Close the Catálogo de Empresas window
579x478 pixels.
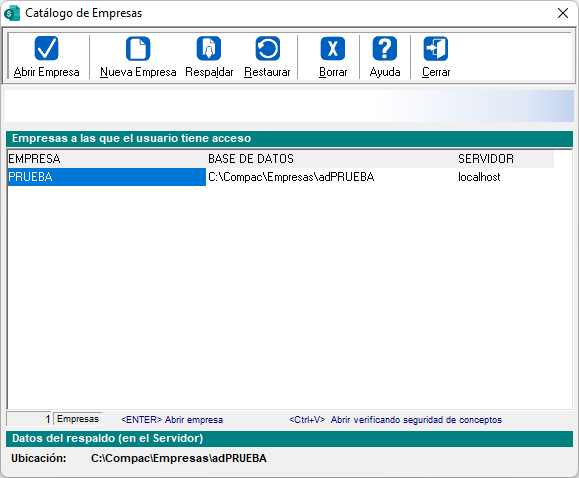click(x=563, y=13)
